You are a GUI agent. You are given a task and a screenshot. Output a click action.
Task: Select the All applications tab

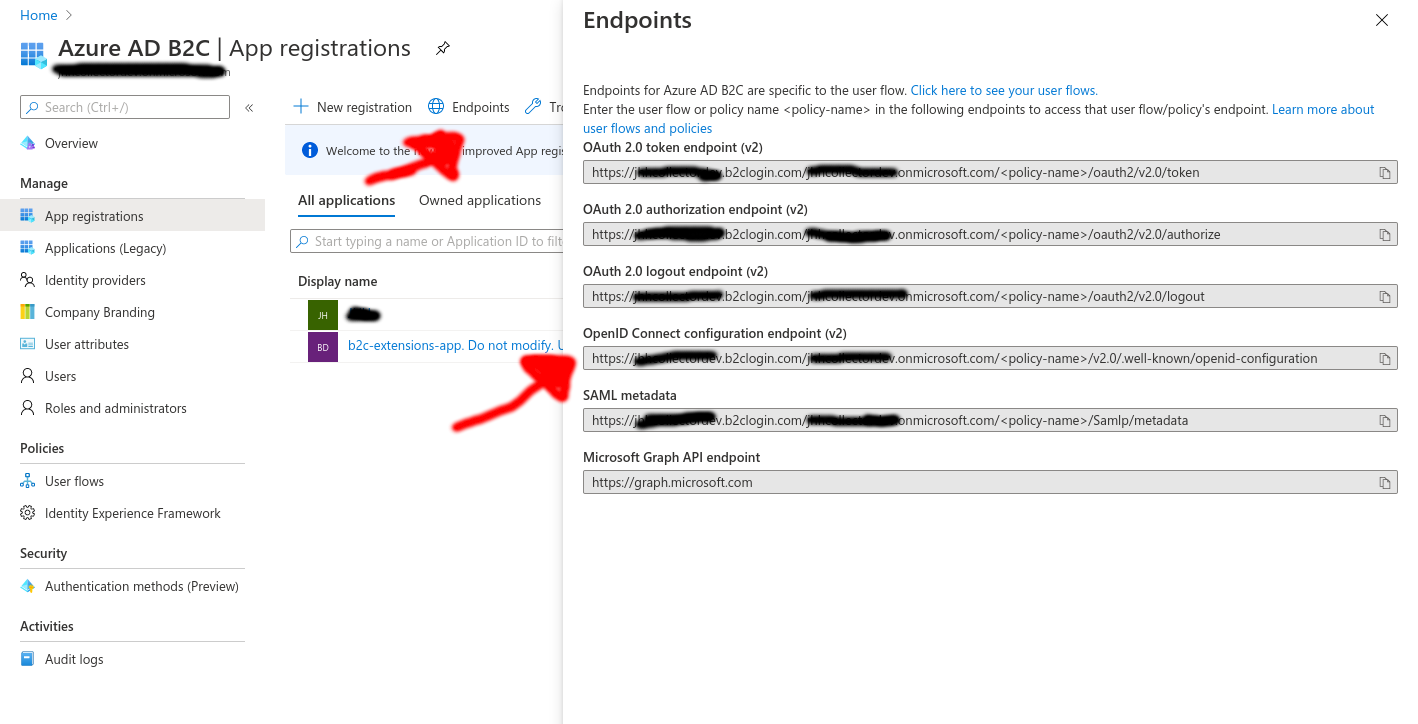(x=346, y=200)
